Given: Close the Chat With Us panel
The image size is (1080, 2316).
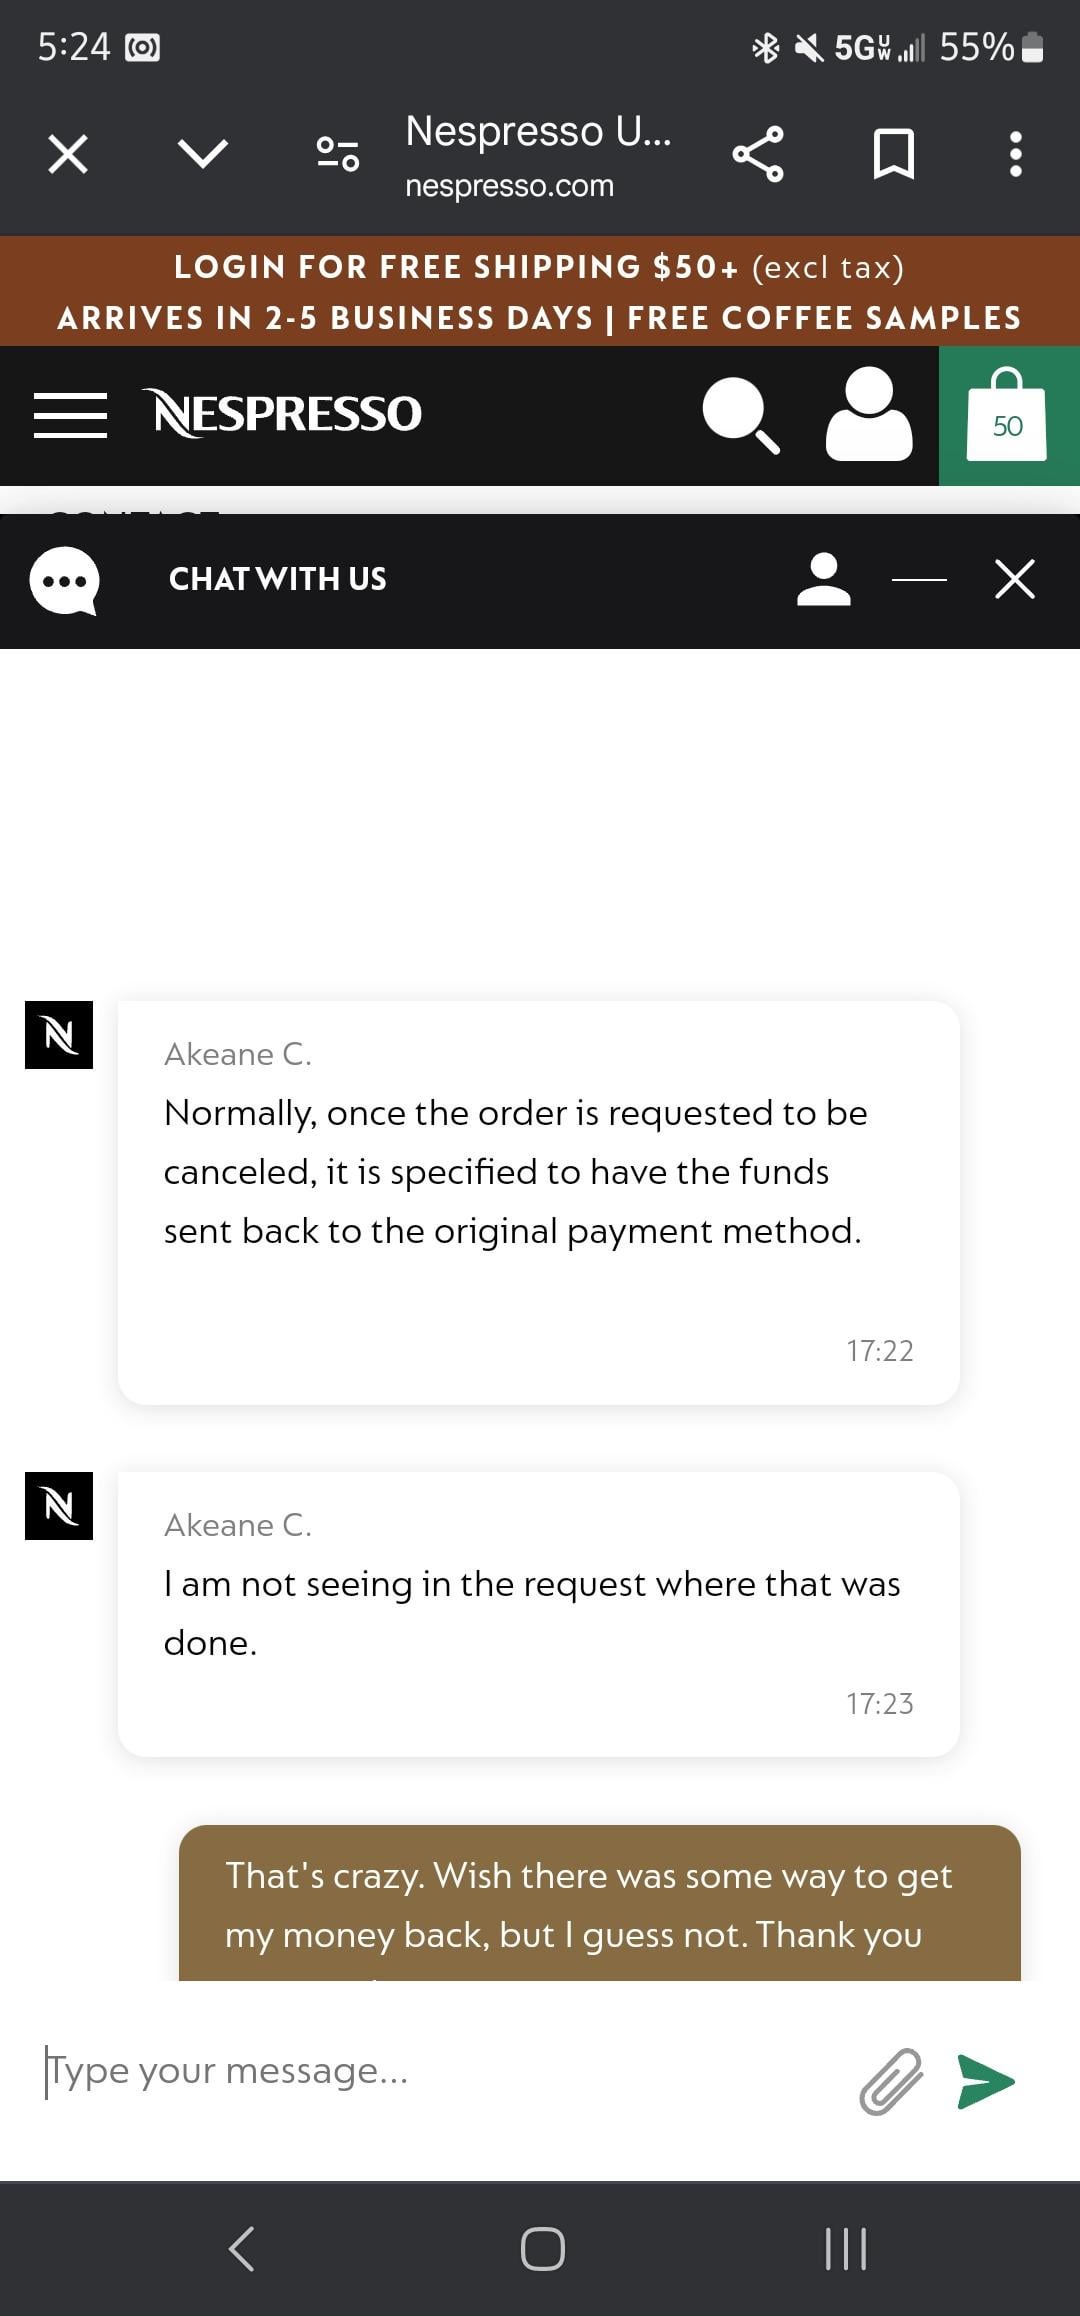Looking at the screenshot, I should click(1015, 580).
